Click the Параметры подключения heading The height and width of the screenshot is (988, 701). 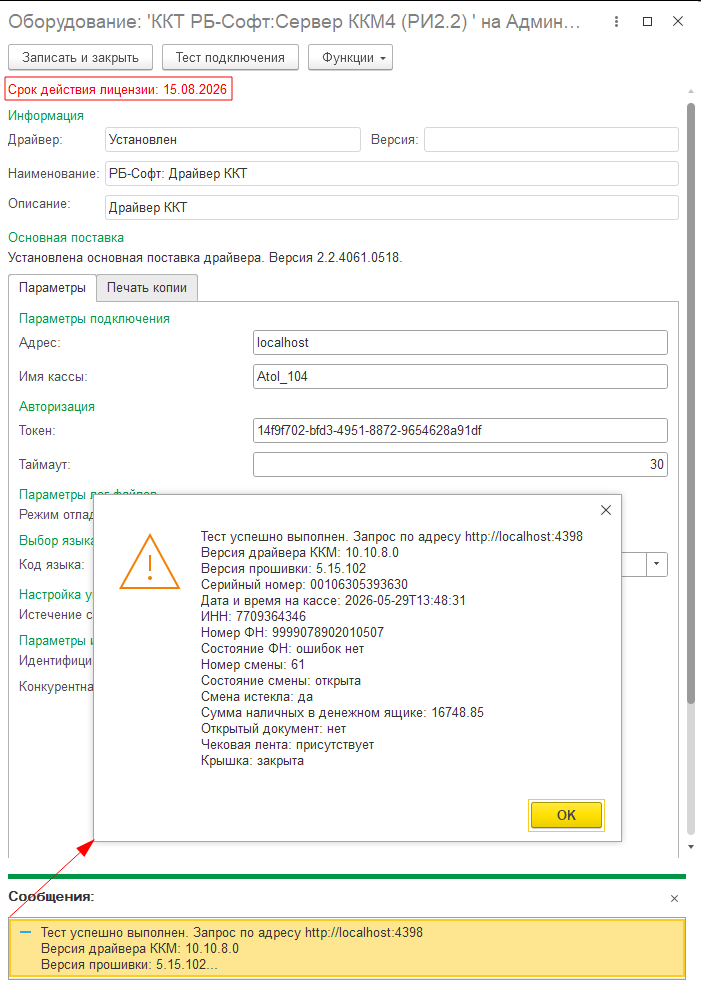tap(94, 319)
